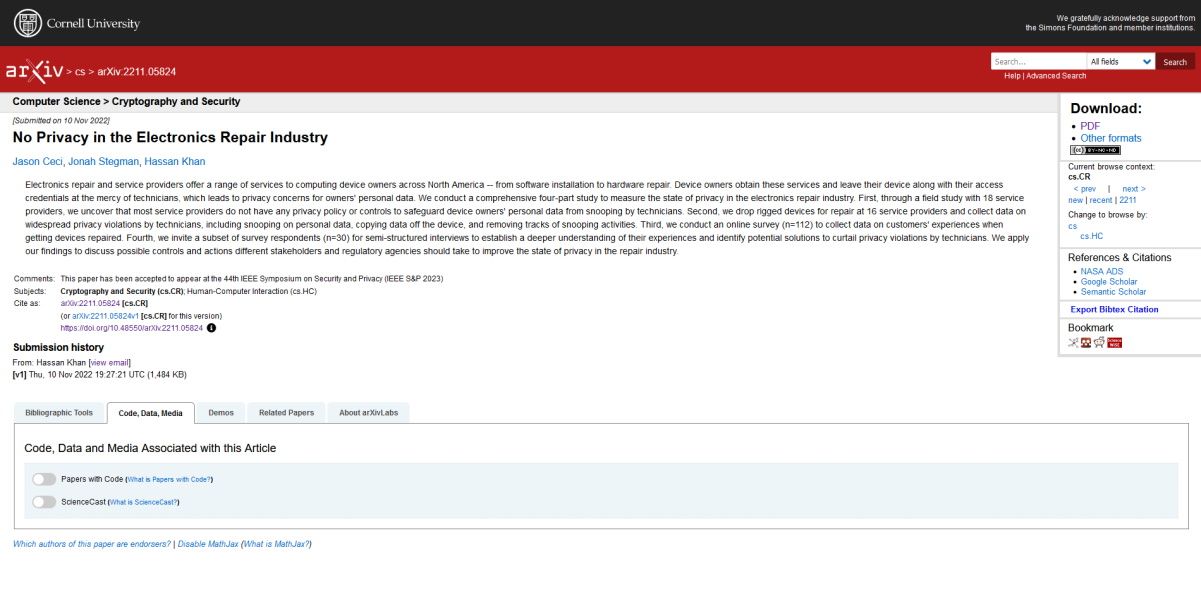The width and height of the screenshot is (1201, 600).
Task: Enable the ScienceCast toggle
Action: [44, 502]
